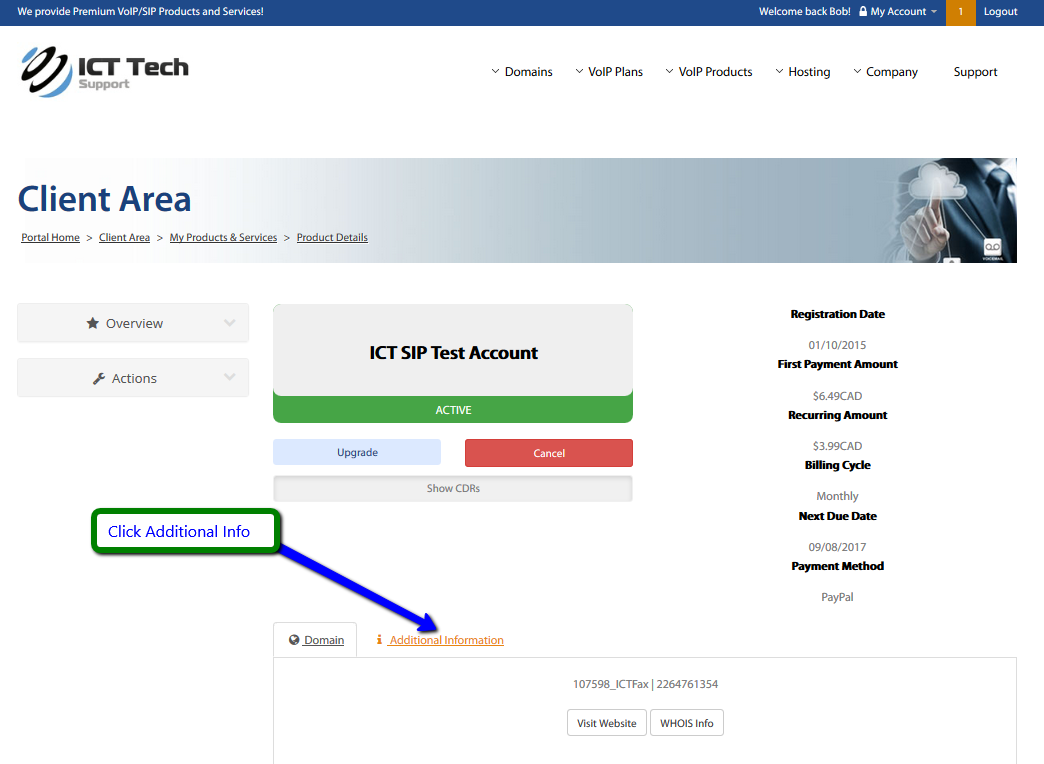Click the ICT Tech Support logo
This screenshot has height=764, width=1044.
tap(104, 71)
